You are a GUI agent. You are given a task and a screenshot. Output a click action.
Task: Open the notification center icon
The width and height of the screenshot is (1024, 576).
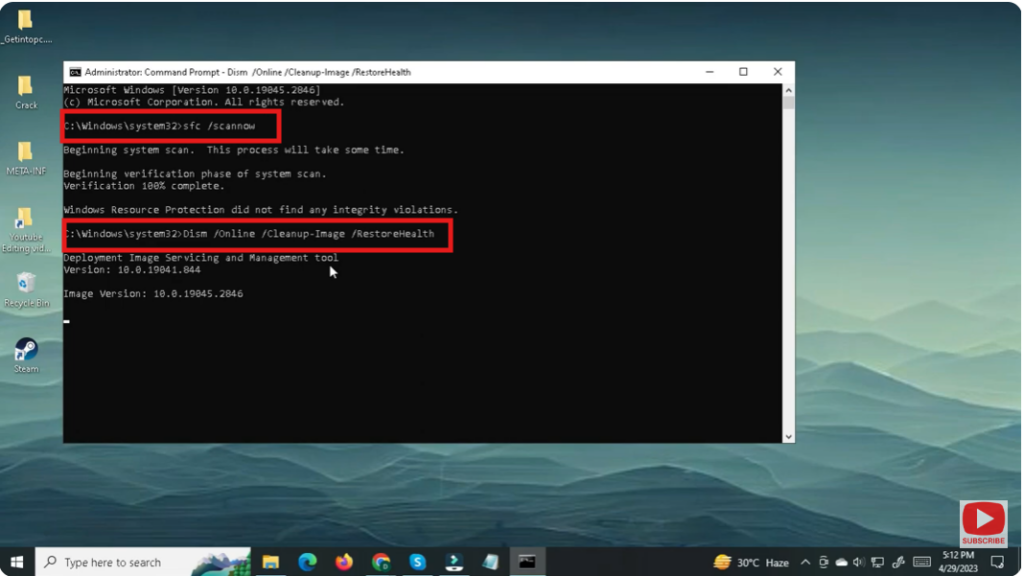point(996,562)
